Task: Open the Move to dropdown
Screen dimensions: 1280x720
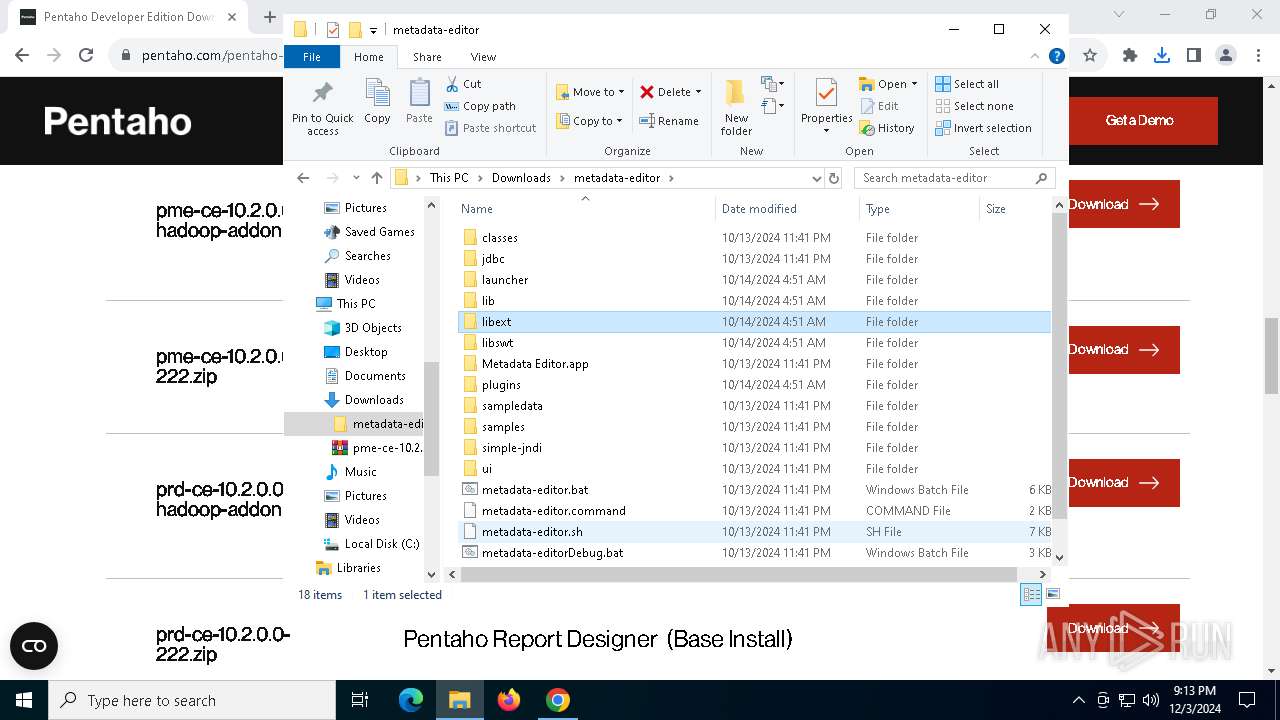Action: [x=590, y=92]
